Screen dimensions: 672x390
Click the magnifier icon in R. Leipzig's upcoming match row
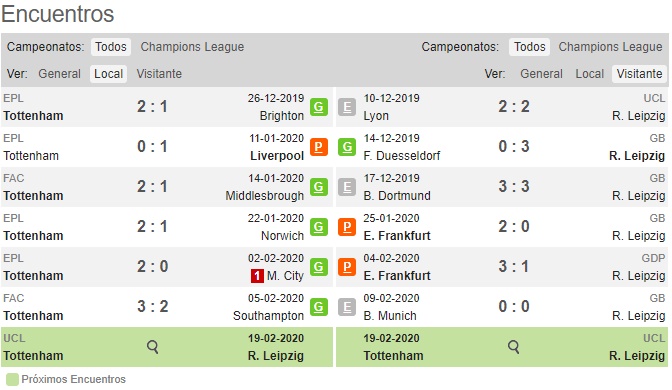[x=513, y=347]
